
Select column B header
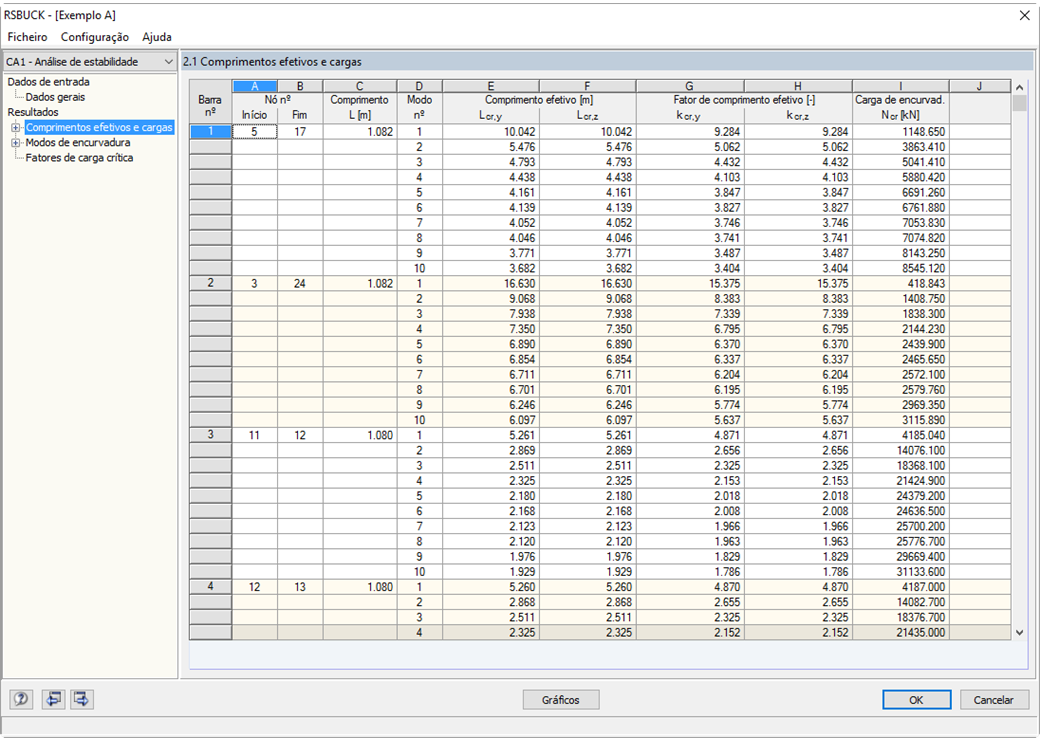300,86
